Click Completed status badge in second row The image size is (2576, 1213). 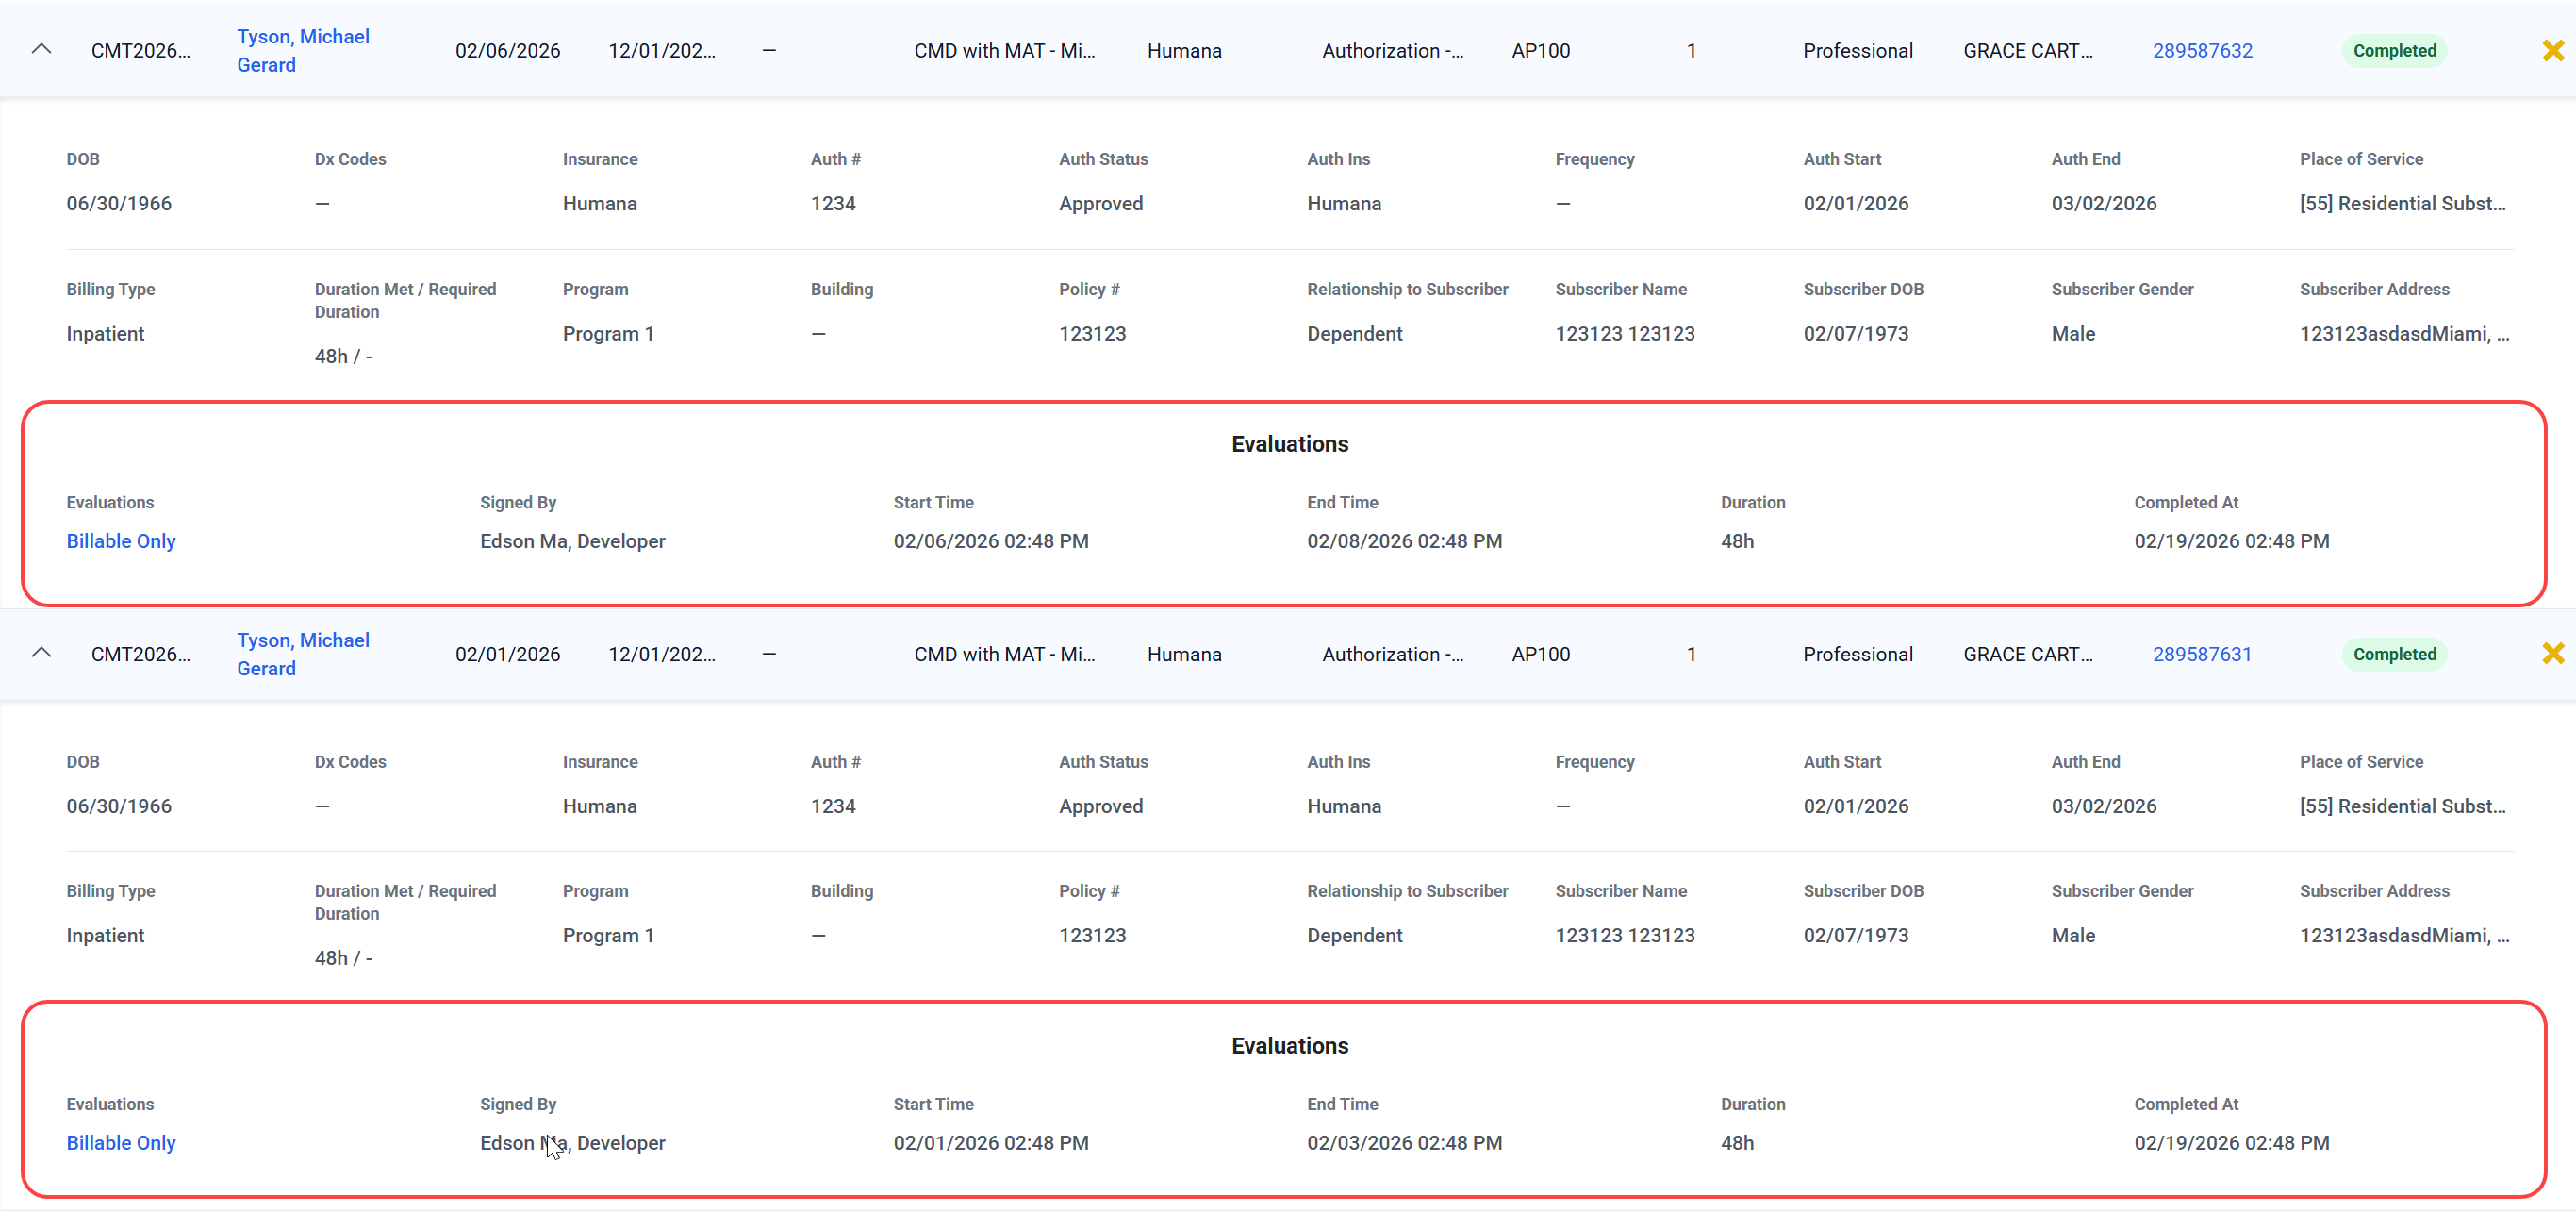click(x=2394, y=654)
